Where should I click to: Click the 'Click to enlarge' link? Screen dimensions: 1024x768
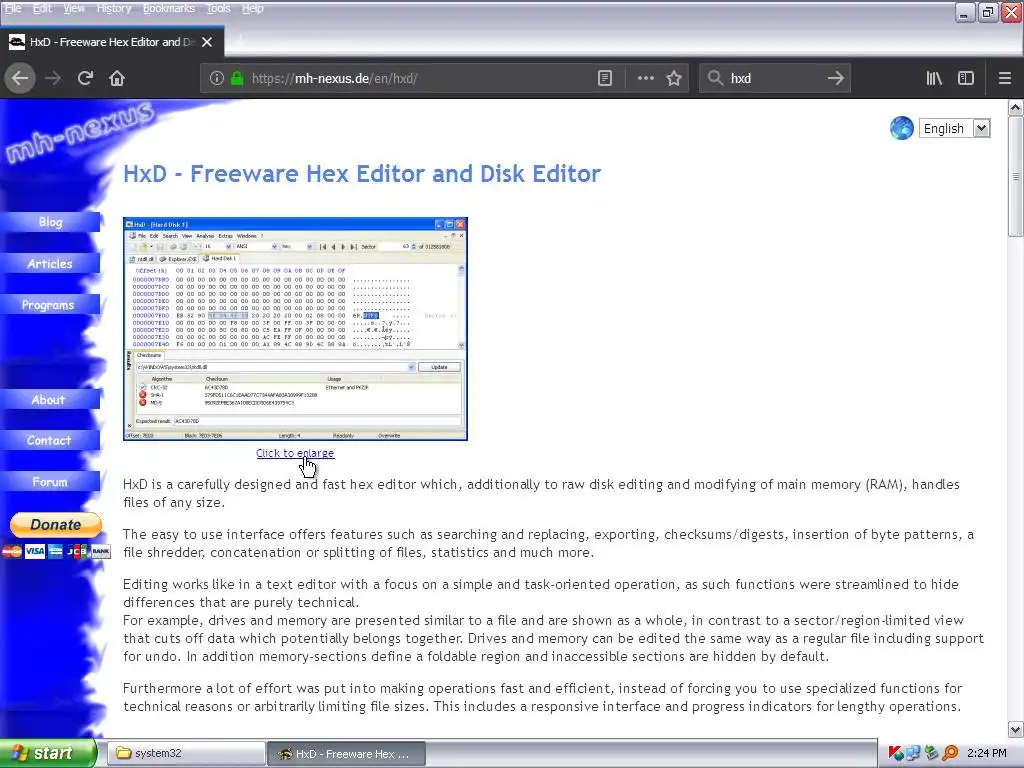point(295,453)
